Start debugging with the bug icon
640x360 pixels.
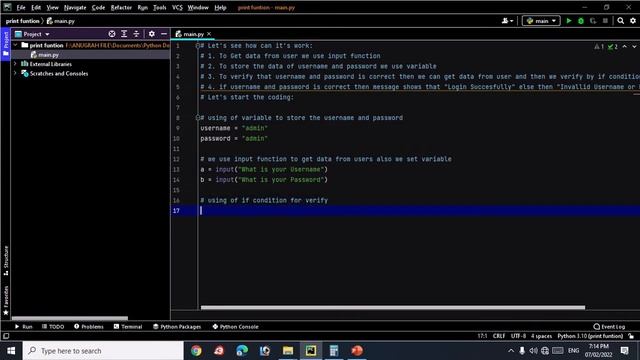(x=581, y=21)
